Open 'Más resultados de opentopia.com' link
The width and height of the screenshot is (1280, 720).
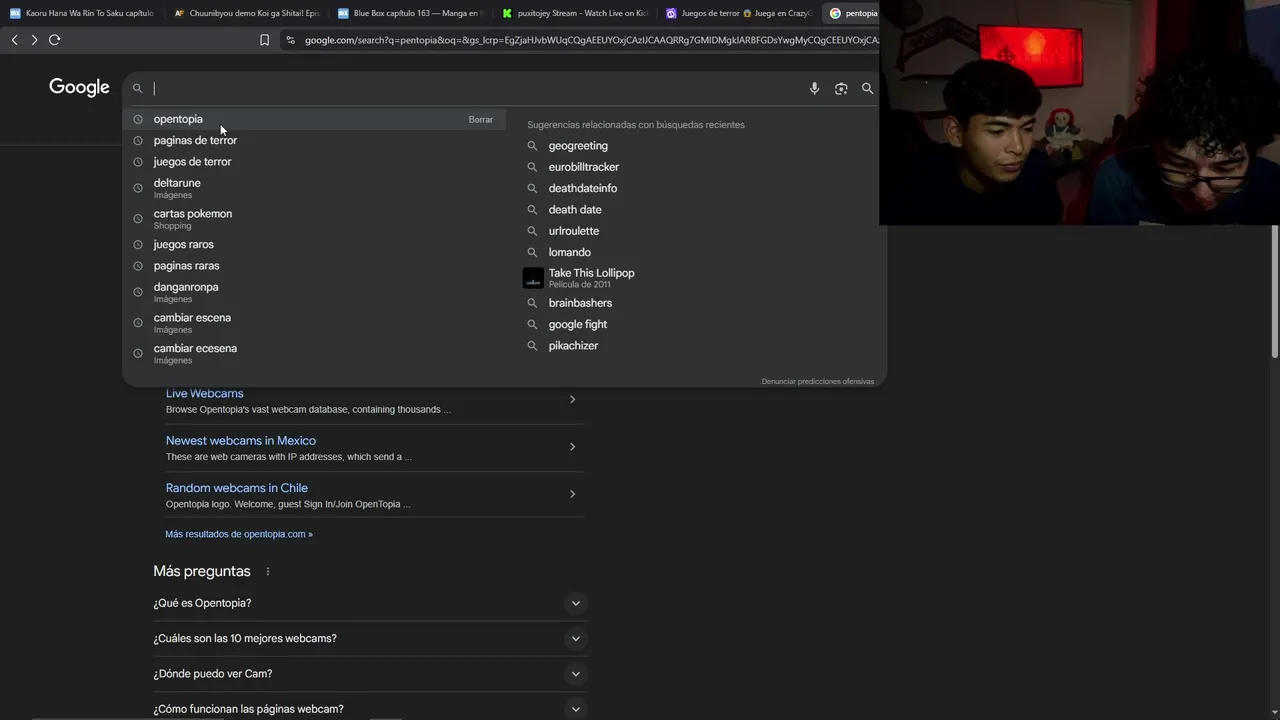point(239,534)
